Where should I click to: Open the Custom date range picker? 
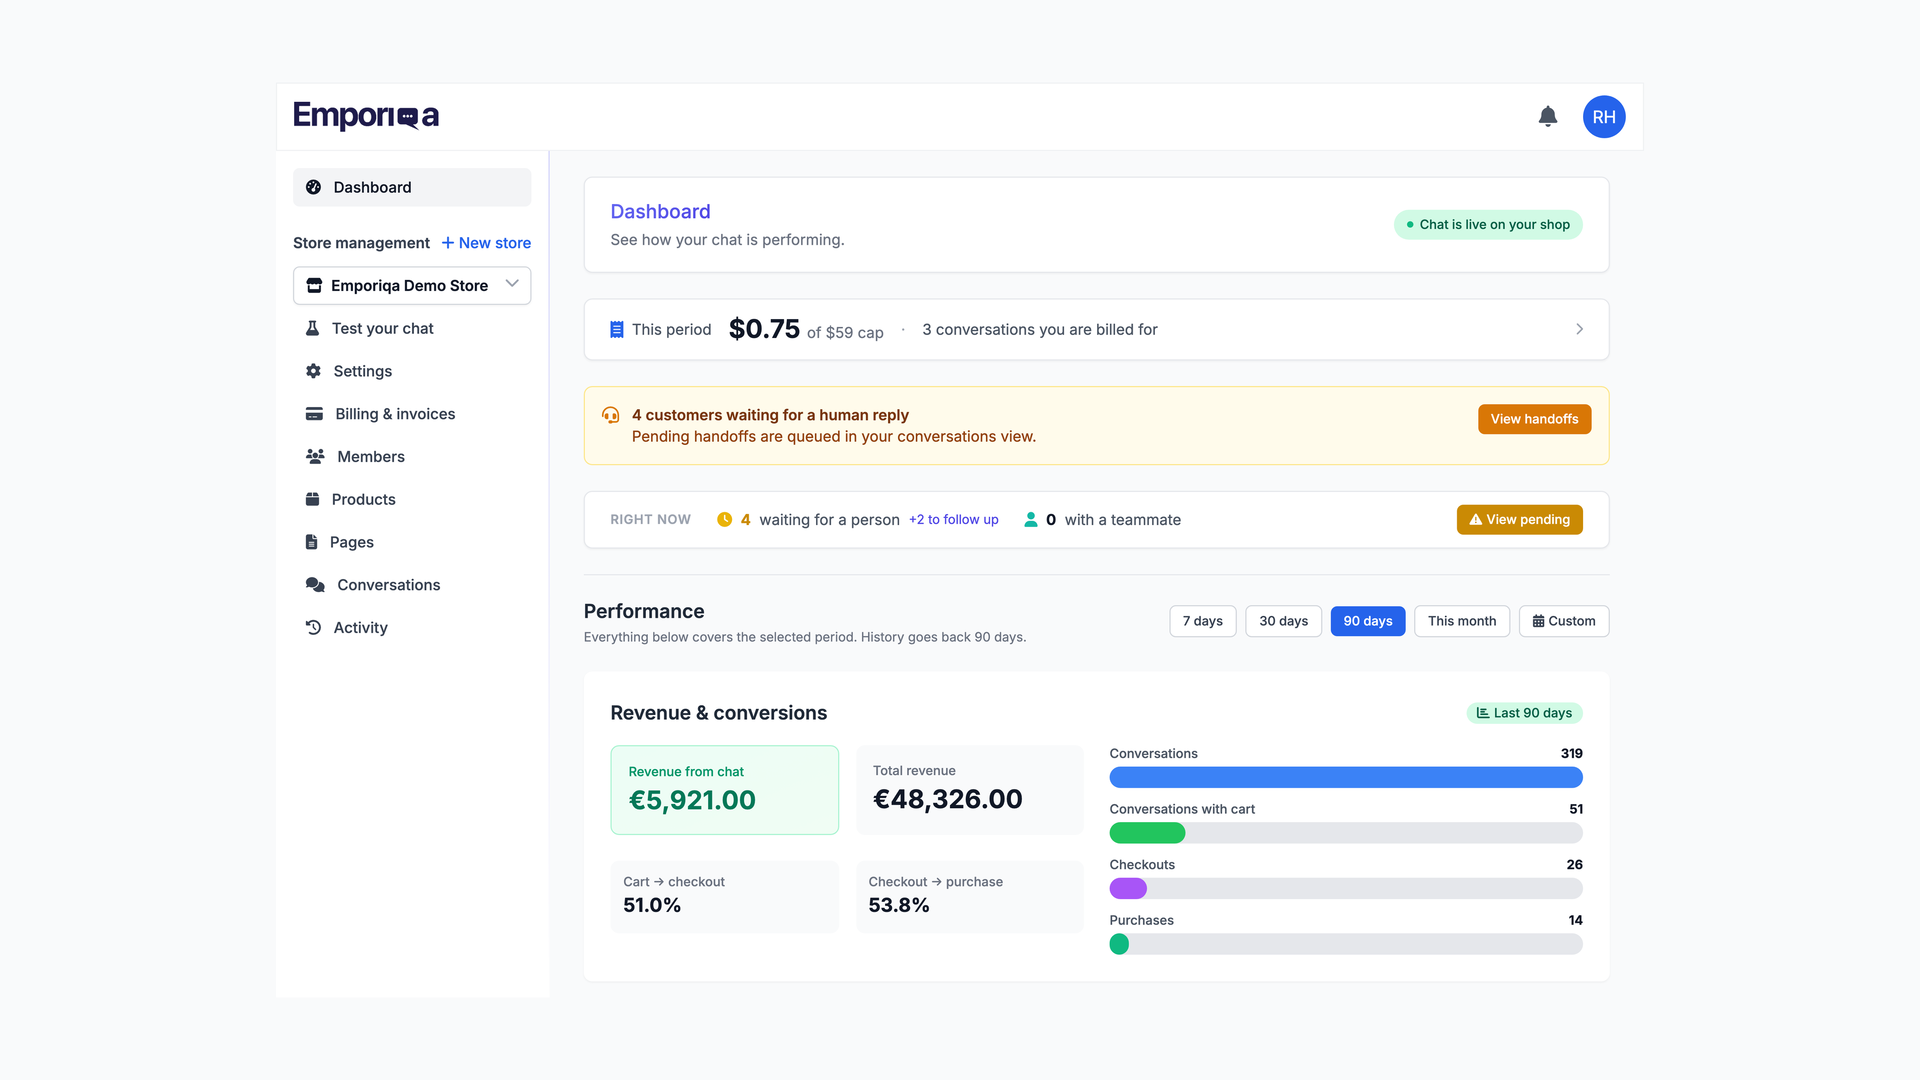click(x=1564, y=621)
